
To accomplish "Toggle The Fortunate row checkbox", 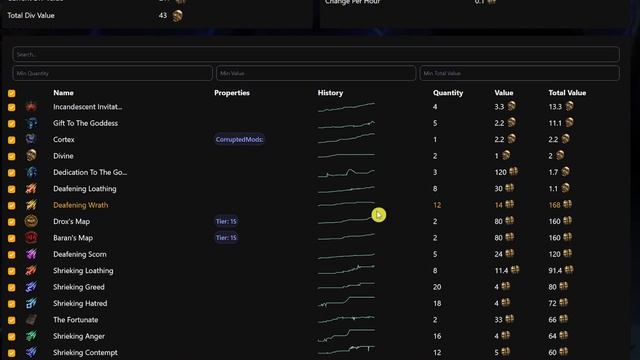I will (11, 320).
